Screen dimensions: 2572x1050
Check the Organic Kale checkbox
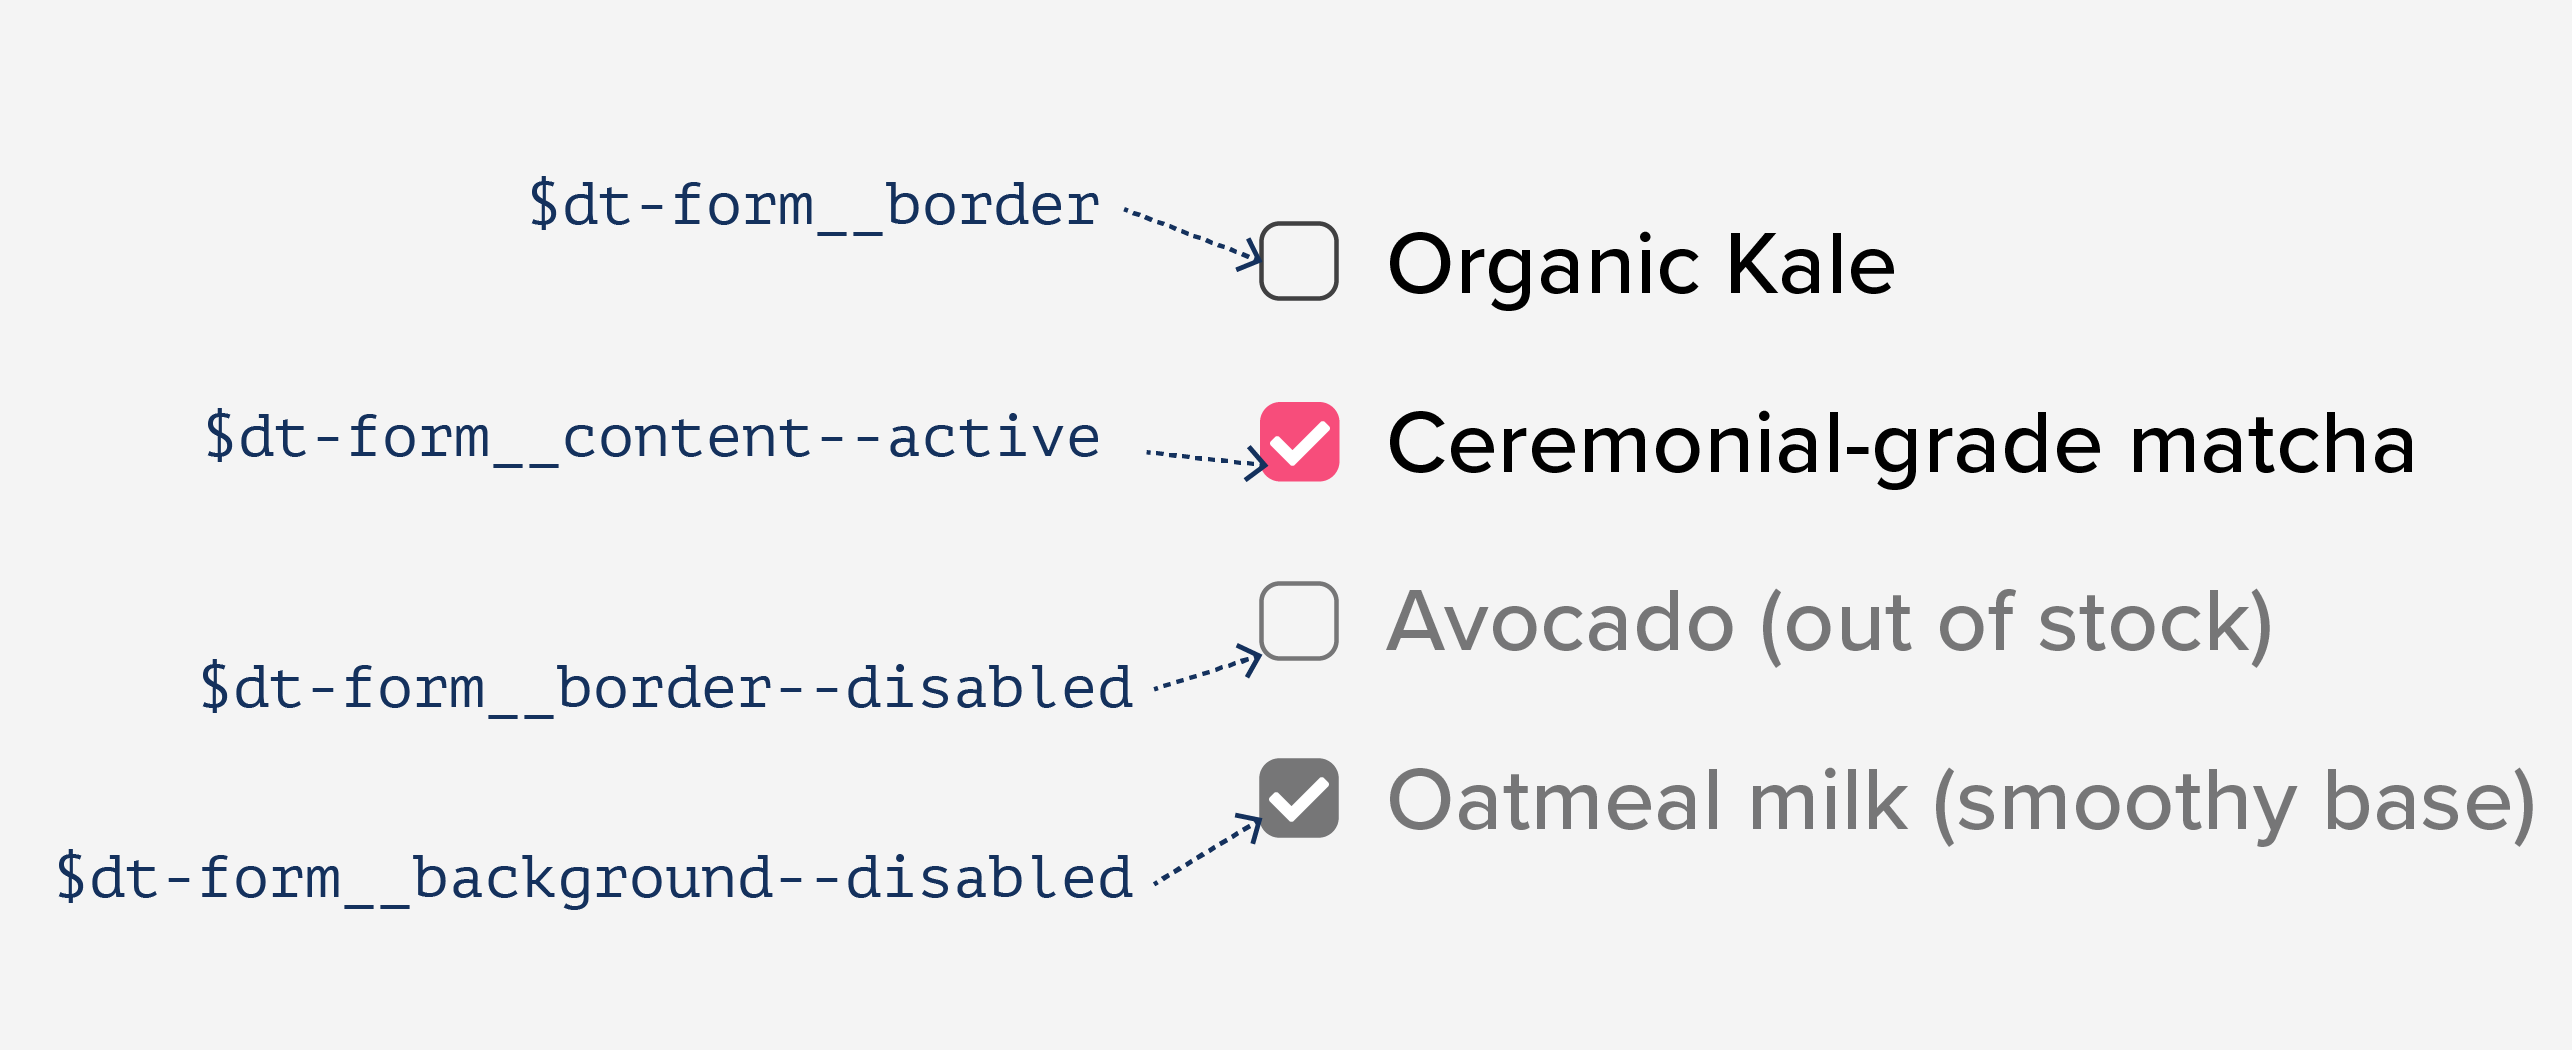pos(1299,261)
